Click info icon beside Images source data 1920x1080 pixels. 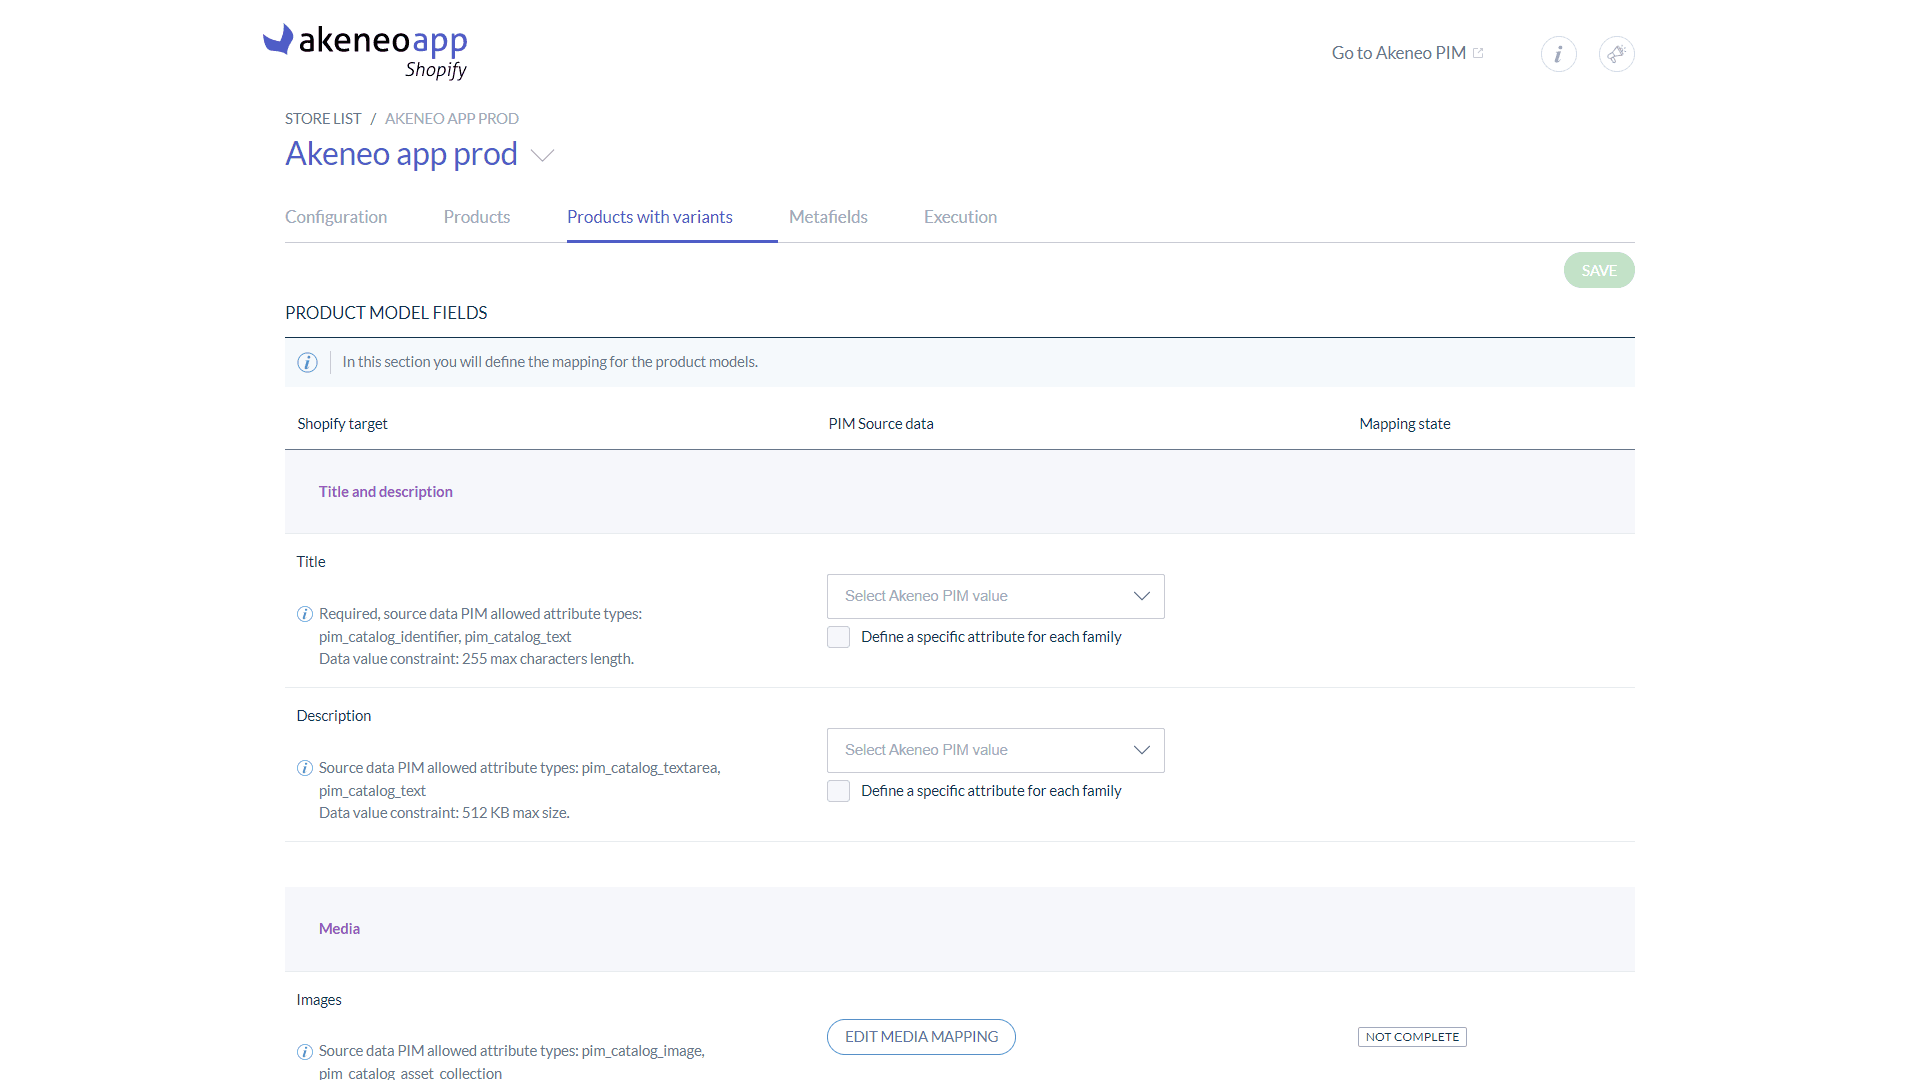tap(305, 1051)
